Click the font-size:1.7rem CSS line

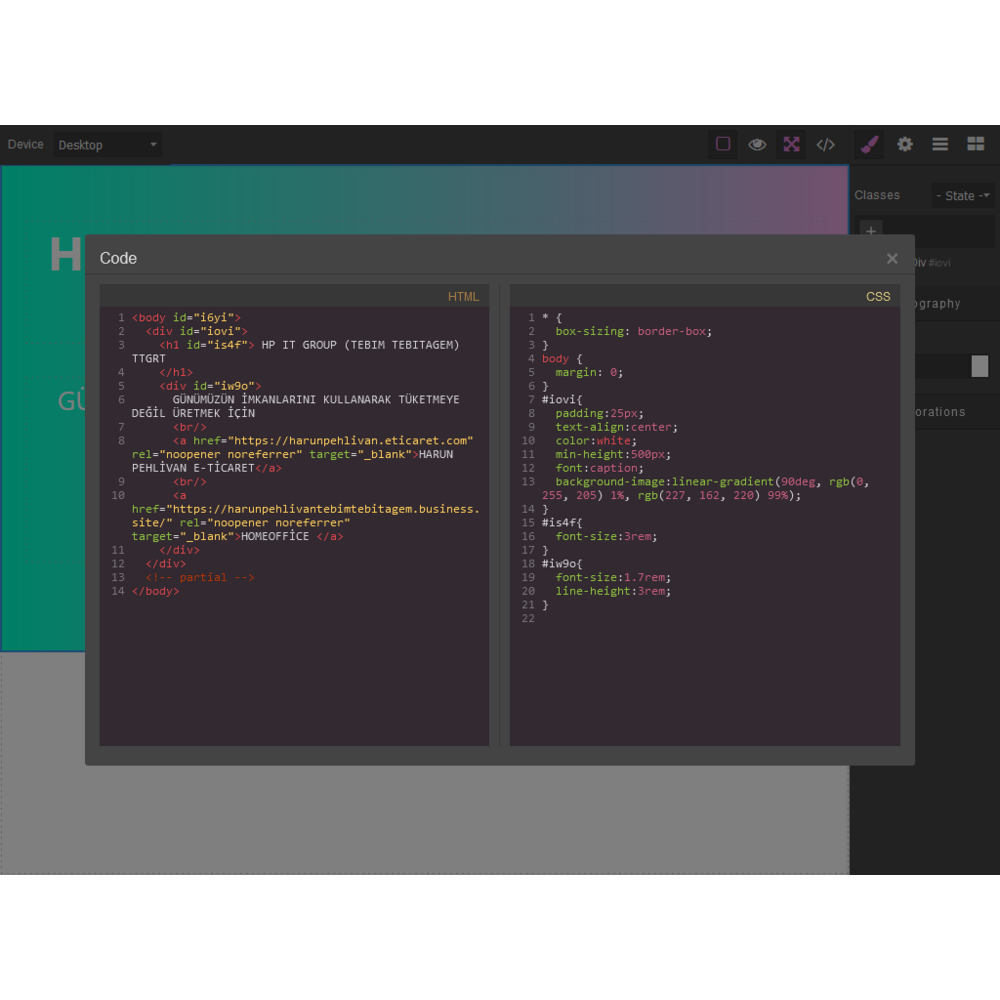[x=613, y=577]
